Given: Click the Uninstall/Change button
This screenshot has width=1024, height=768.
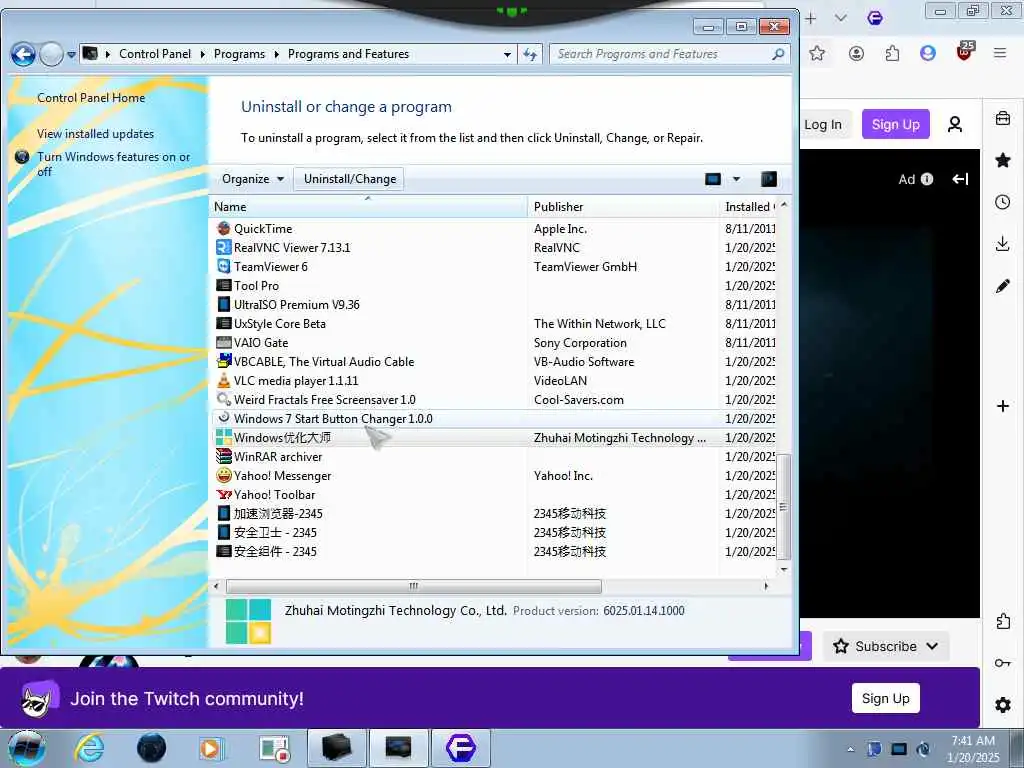Looking at the screenshot, I should 349,179.
